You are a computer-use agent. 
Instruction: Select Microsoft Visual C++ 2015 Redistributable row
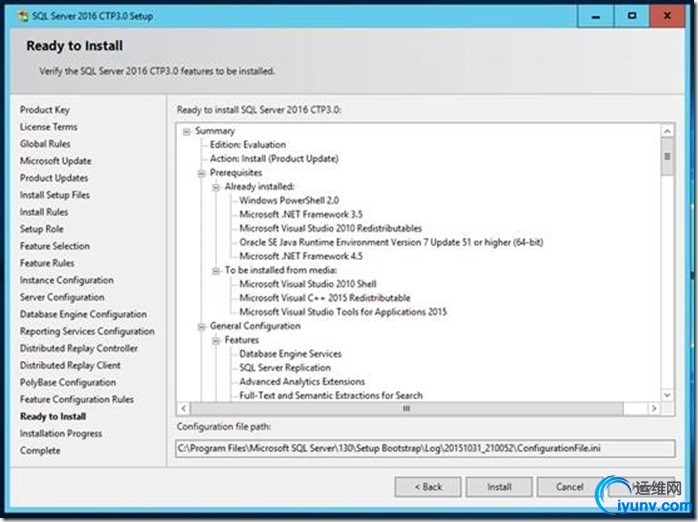pyautogui.click(x=325, y=298)
